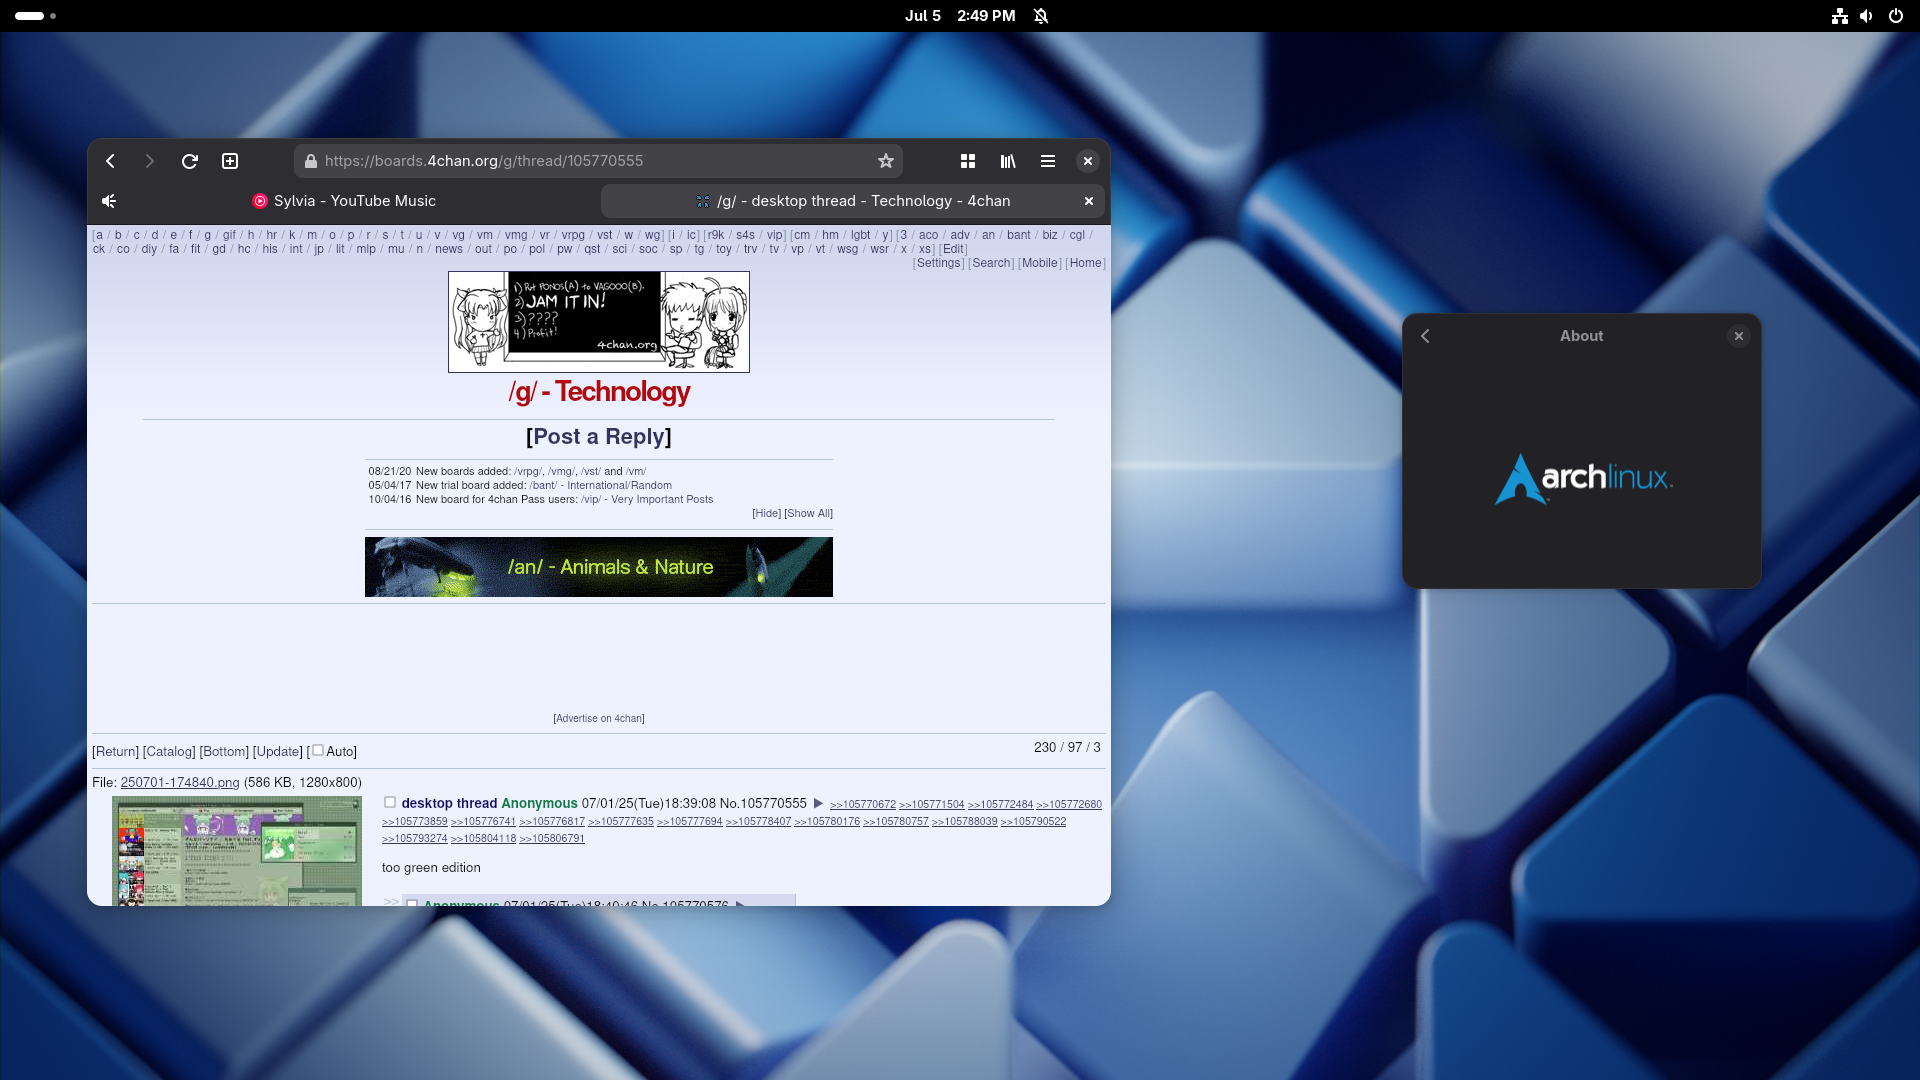Open the bookmarks library
The width and height of the screenshot is (1920, 1080).
(x=1008, y=161)
